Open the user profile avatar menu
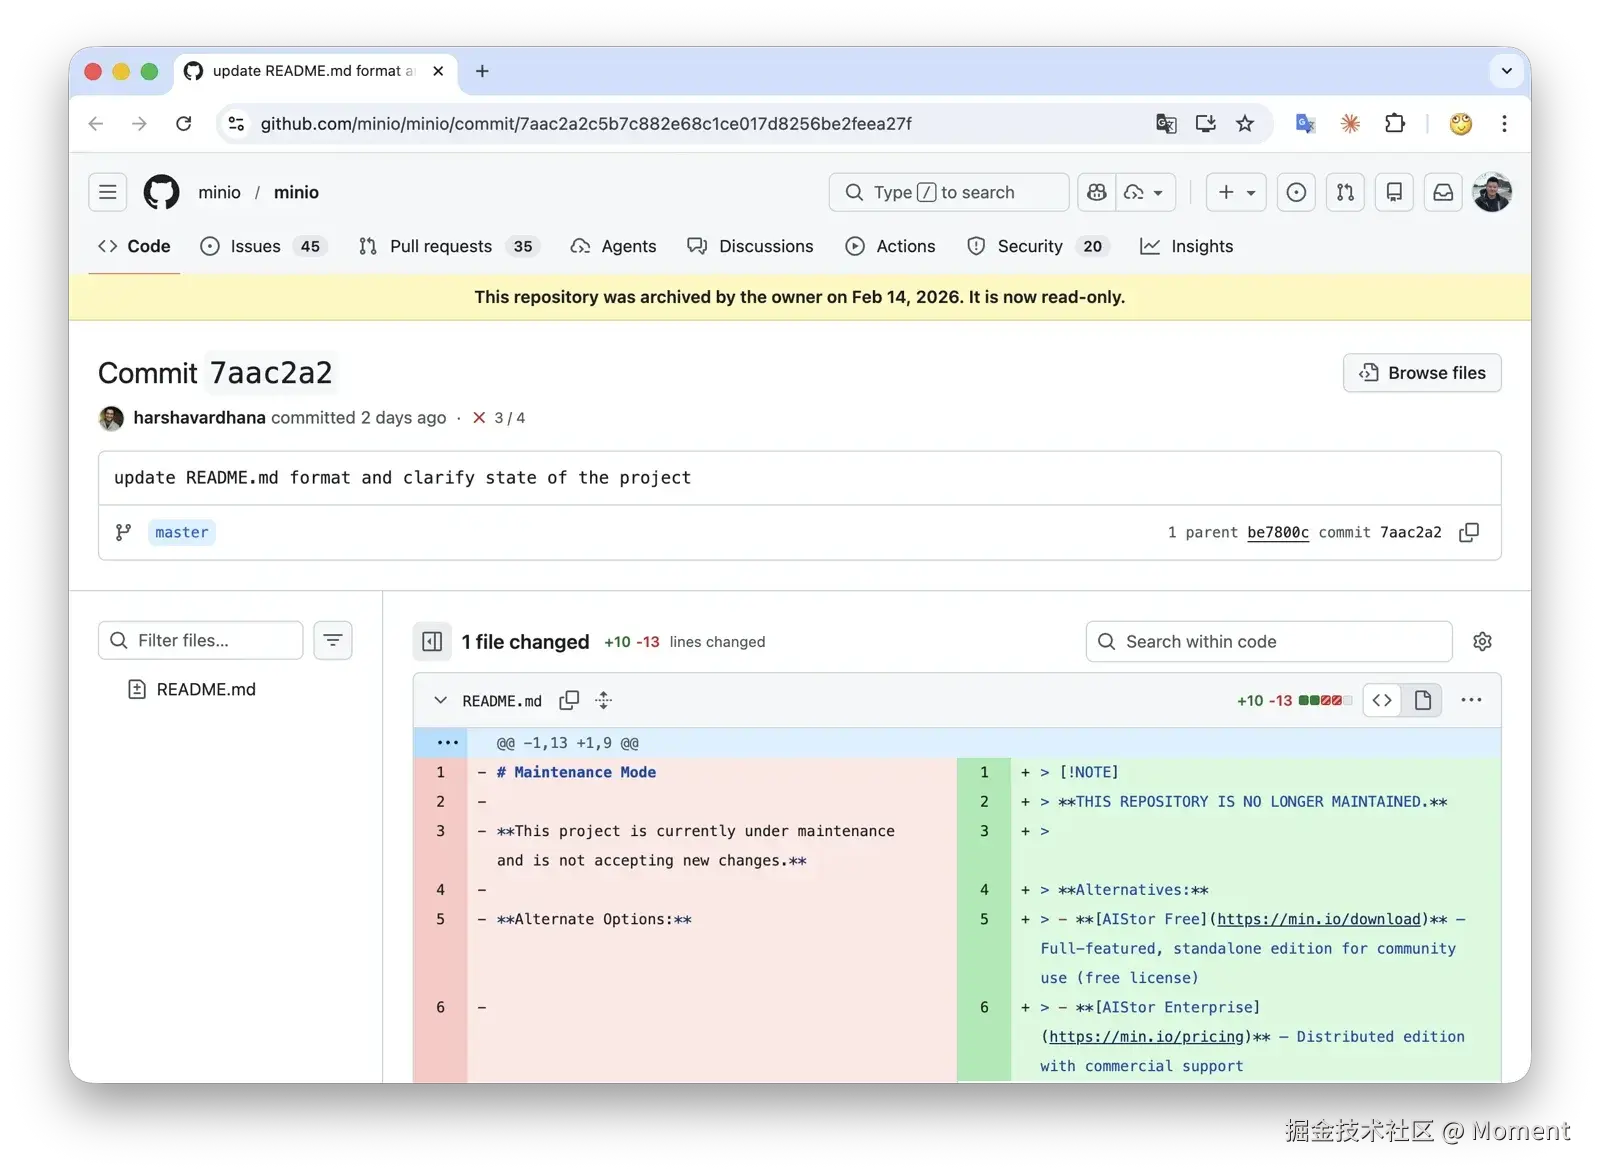1600x1174 pixels. (1492, 192)
